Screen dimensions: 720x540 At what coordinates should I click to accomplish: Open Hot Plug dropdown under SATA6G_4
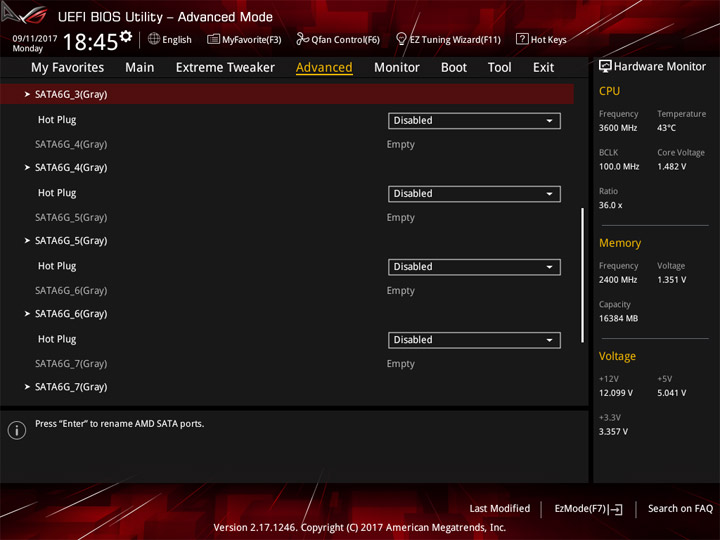pos(474,194)
